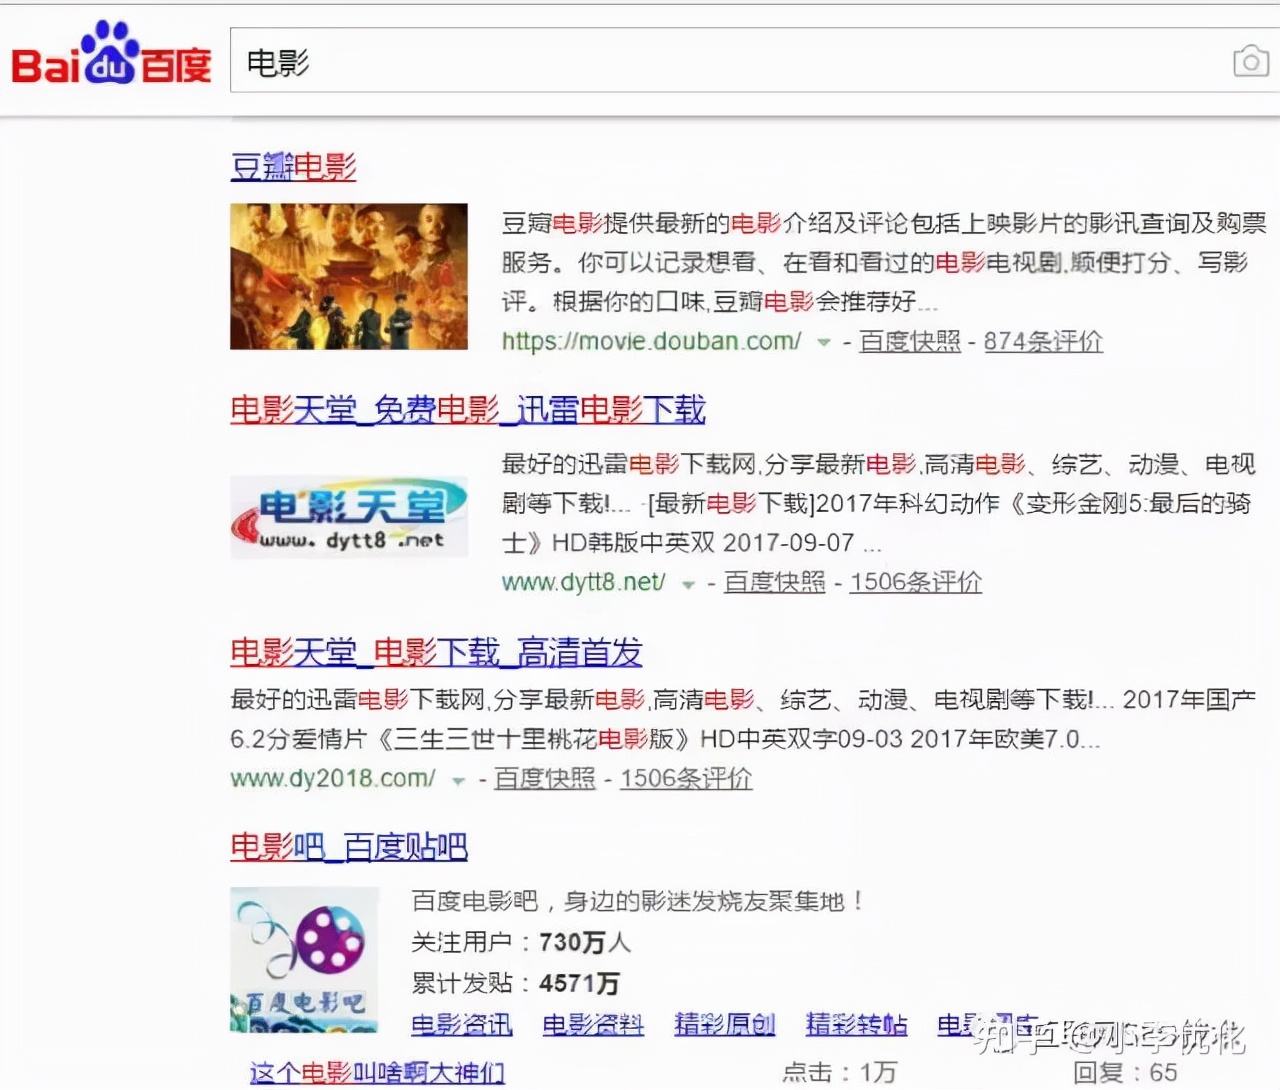Expand dropdown arrow beside www.dytt8.net
This screenshot has height=1090, width=1280.
[688, 584]
